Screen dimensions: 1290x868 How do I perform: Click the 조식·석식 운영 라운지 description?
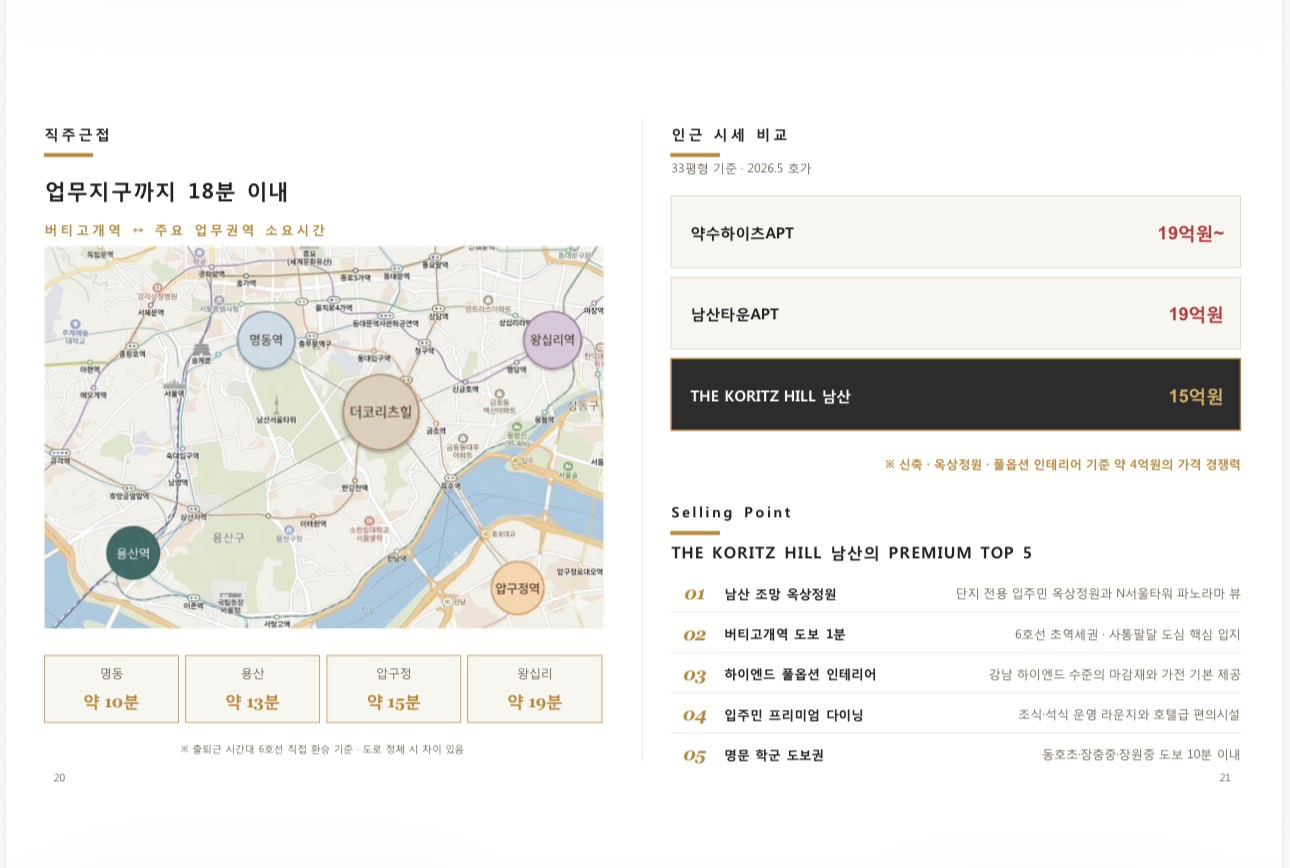pos(1129,715)
